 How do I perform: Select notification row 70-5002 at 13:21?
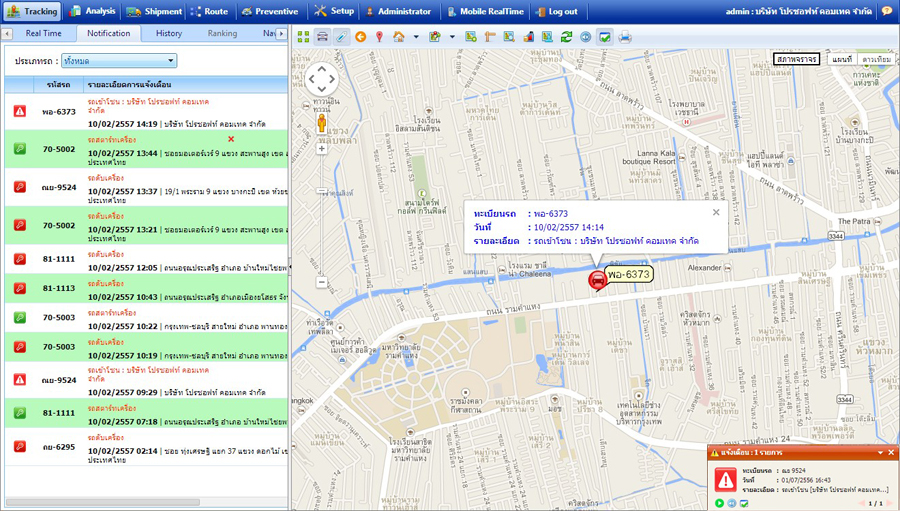[x=146, y=226]
